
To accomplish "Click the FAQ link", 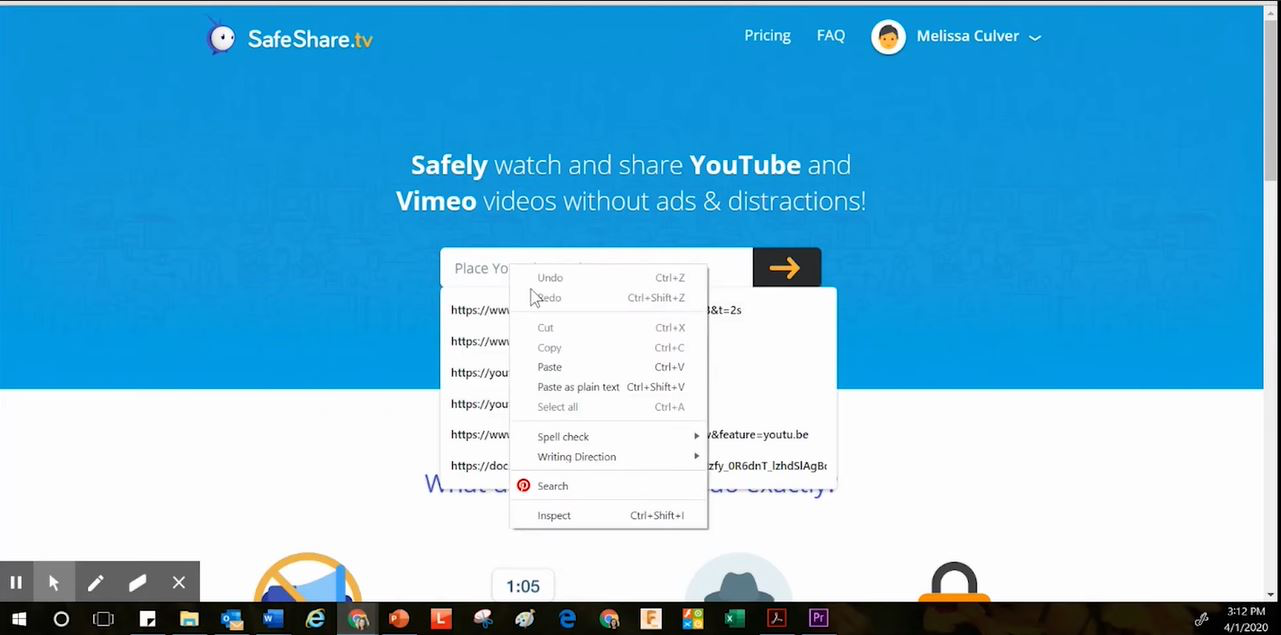I will point(831,35).
